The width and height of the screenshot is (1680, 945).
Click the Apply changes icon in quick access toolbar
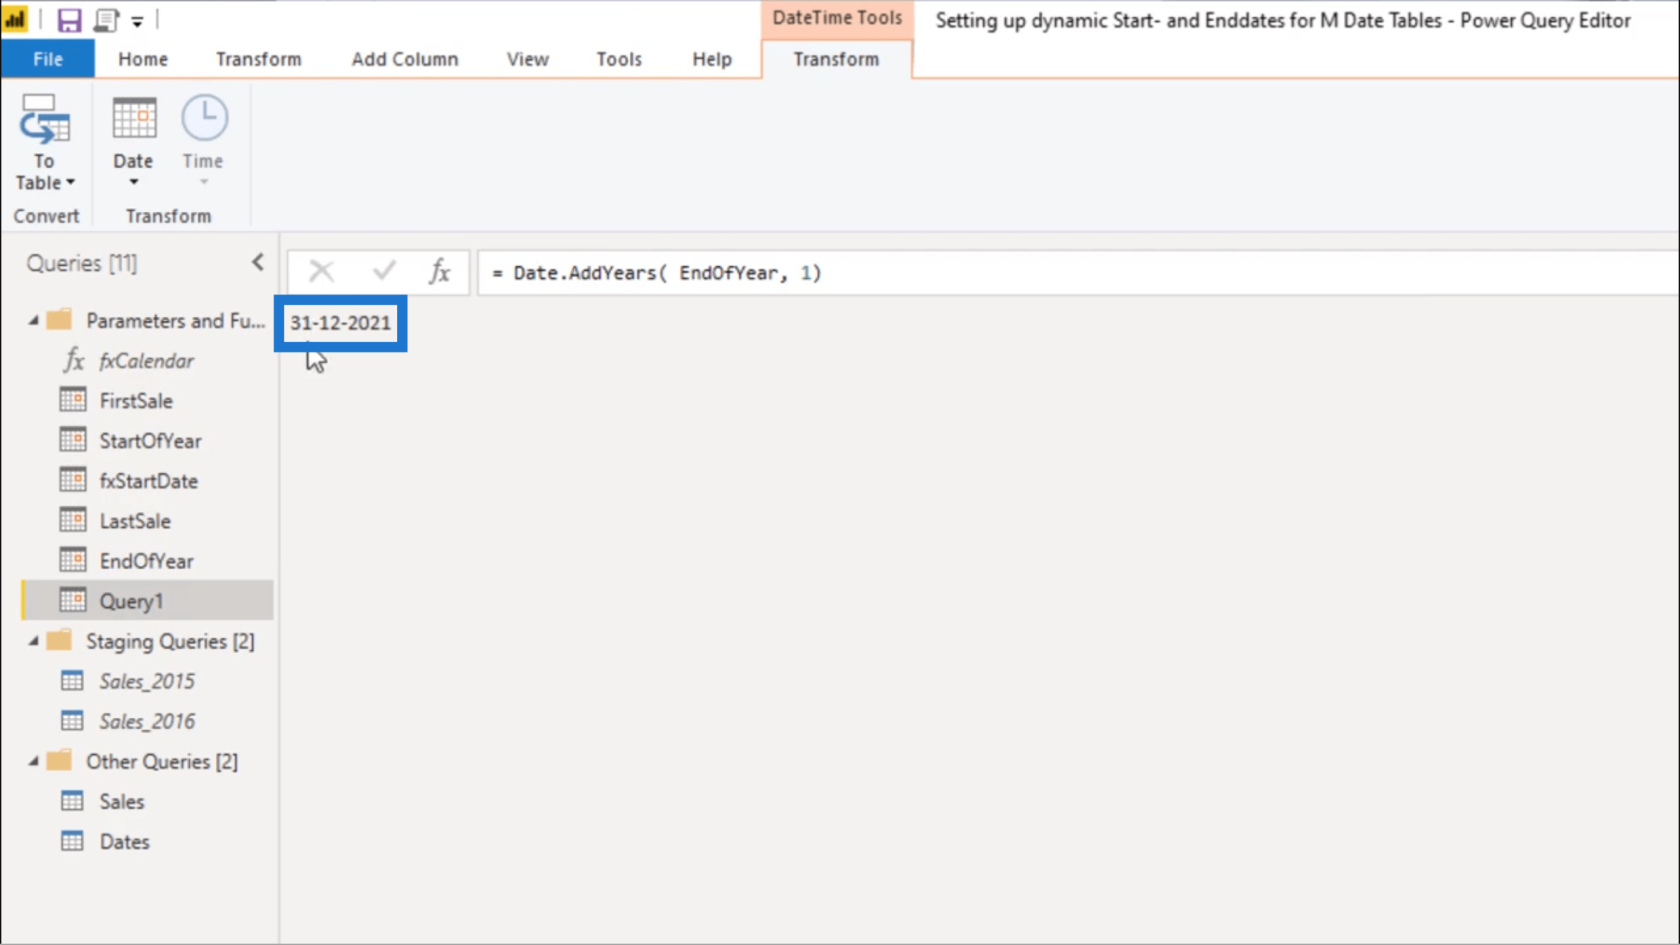pyautogui.click(x=105, y=20)
